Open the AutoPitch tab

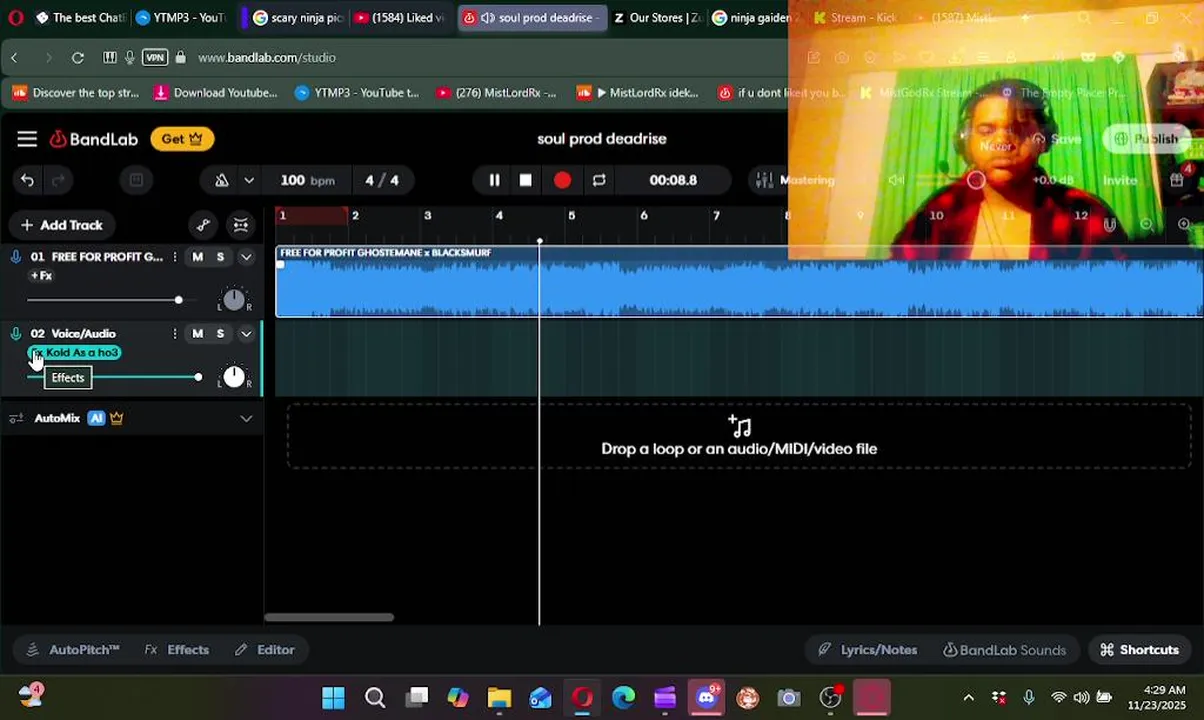(x=72, y=650)
